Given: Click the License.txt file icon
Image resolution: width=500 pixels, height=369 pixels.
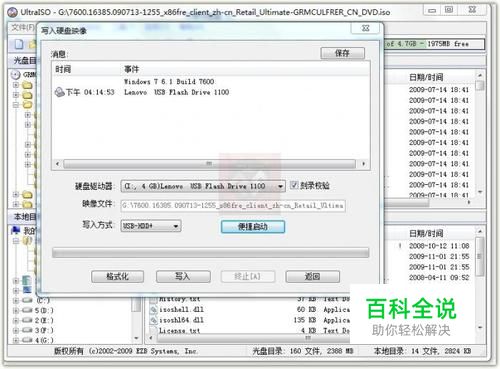Looking at the screenshot, I should point(153,331).
